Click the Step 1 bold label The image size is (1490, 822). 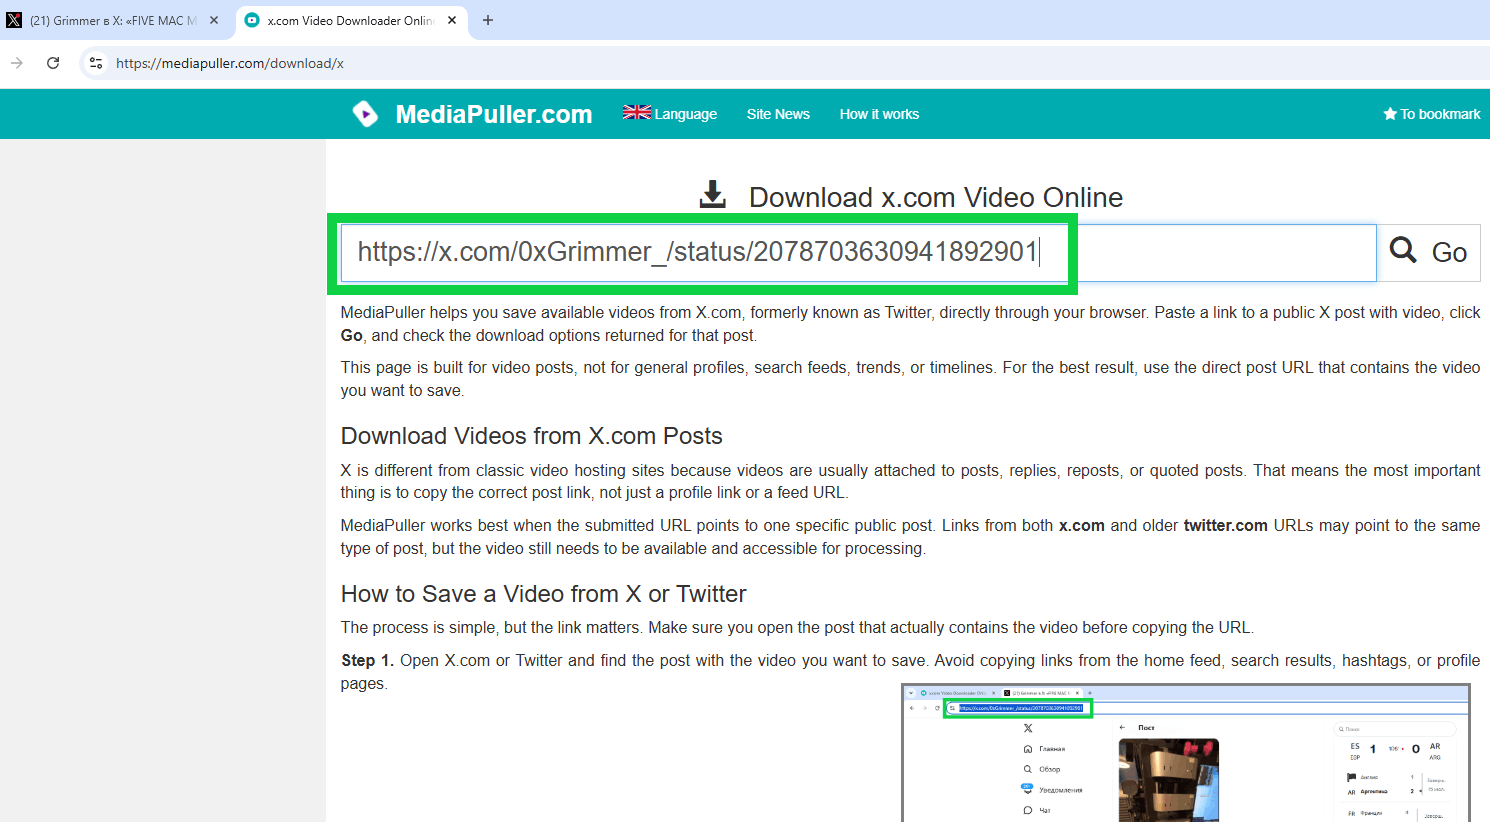367,661
